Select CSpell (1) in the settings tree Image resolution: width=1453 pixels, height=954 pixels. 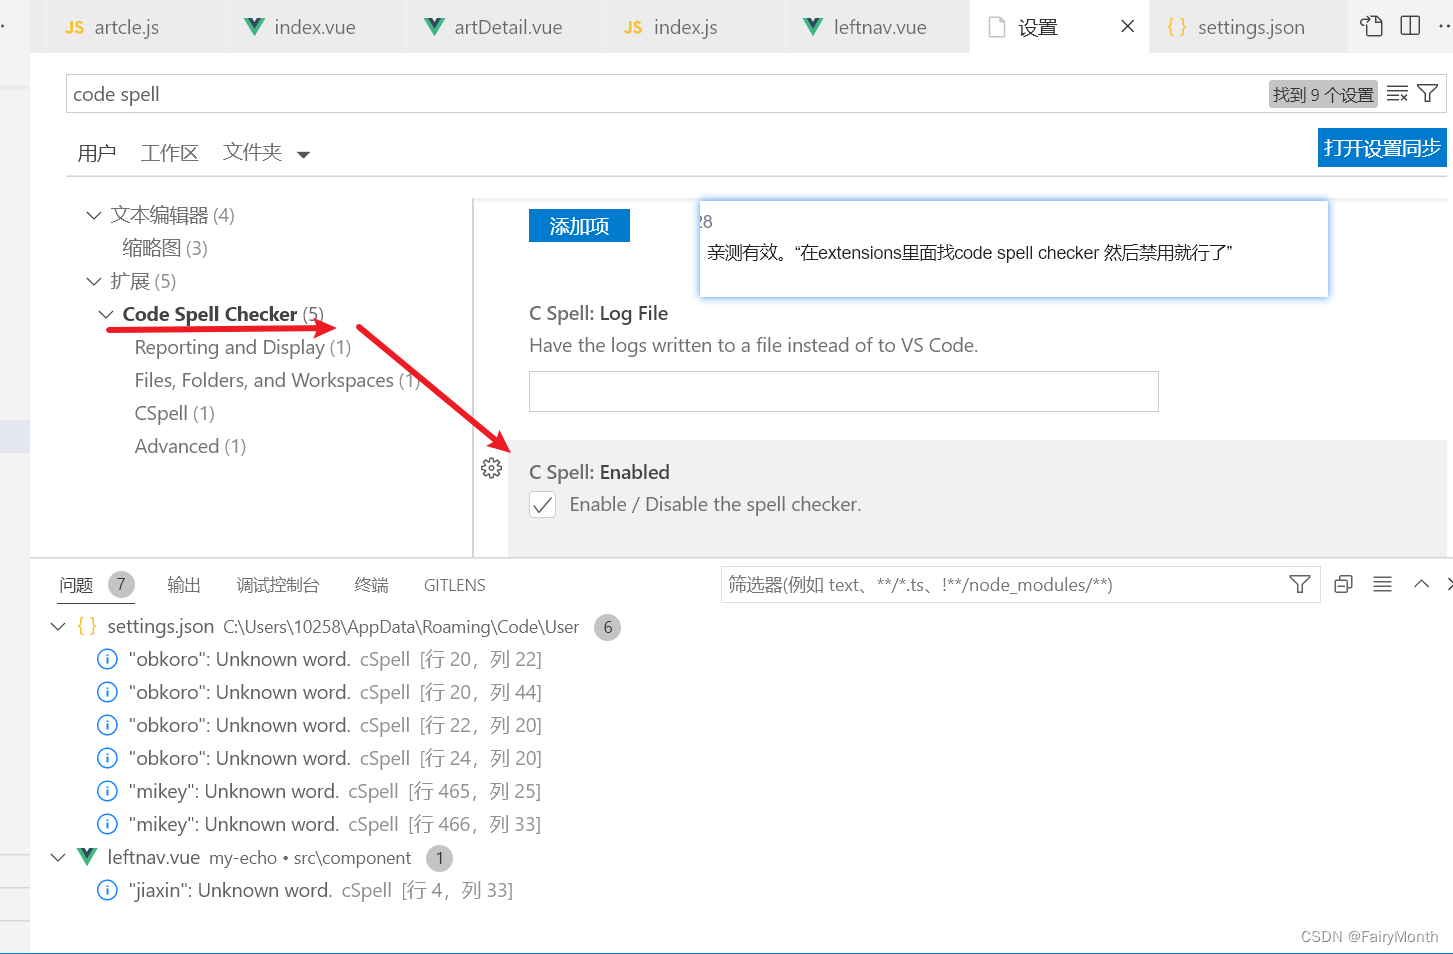(x=175, y=413)
